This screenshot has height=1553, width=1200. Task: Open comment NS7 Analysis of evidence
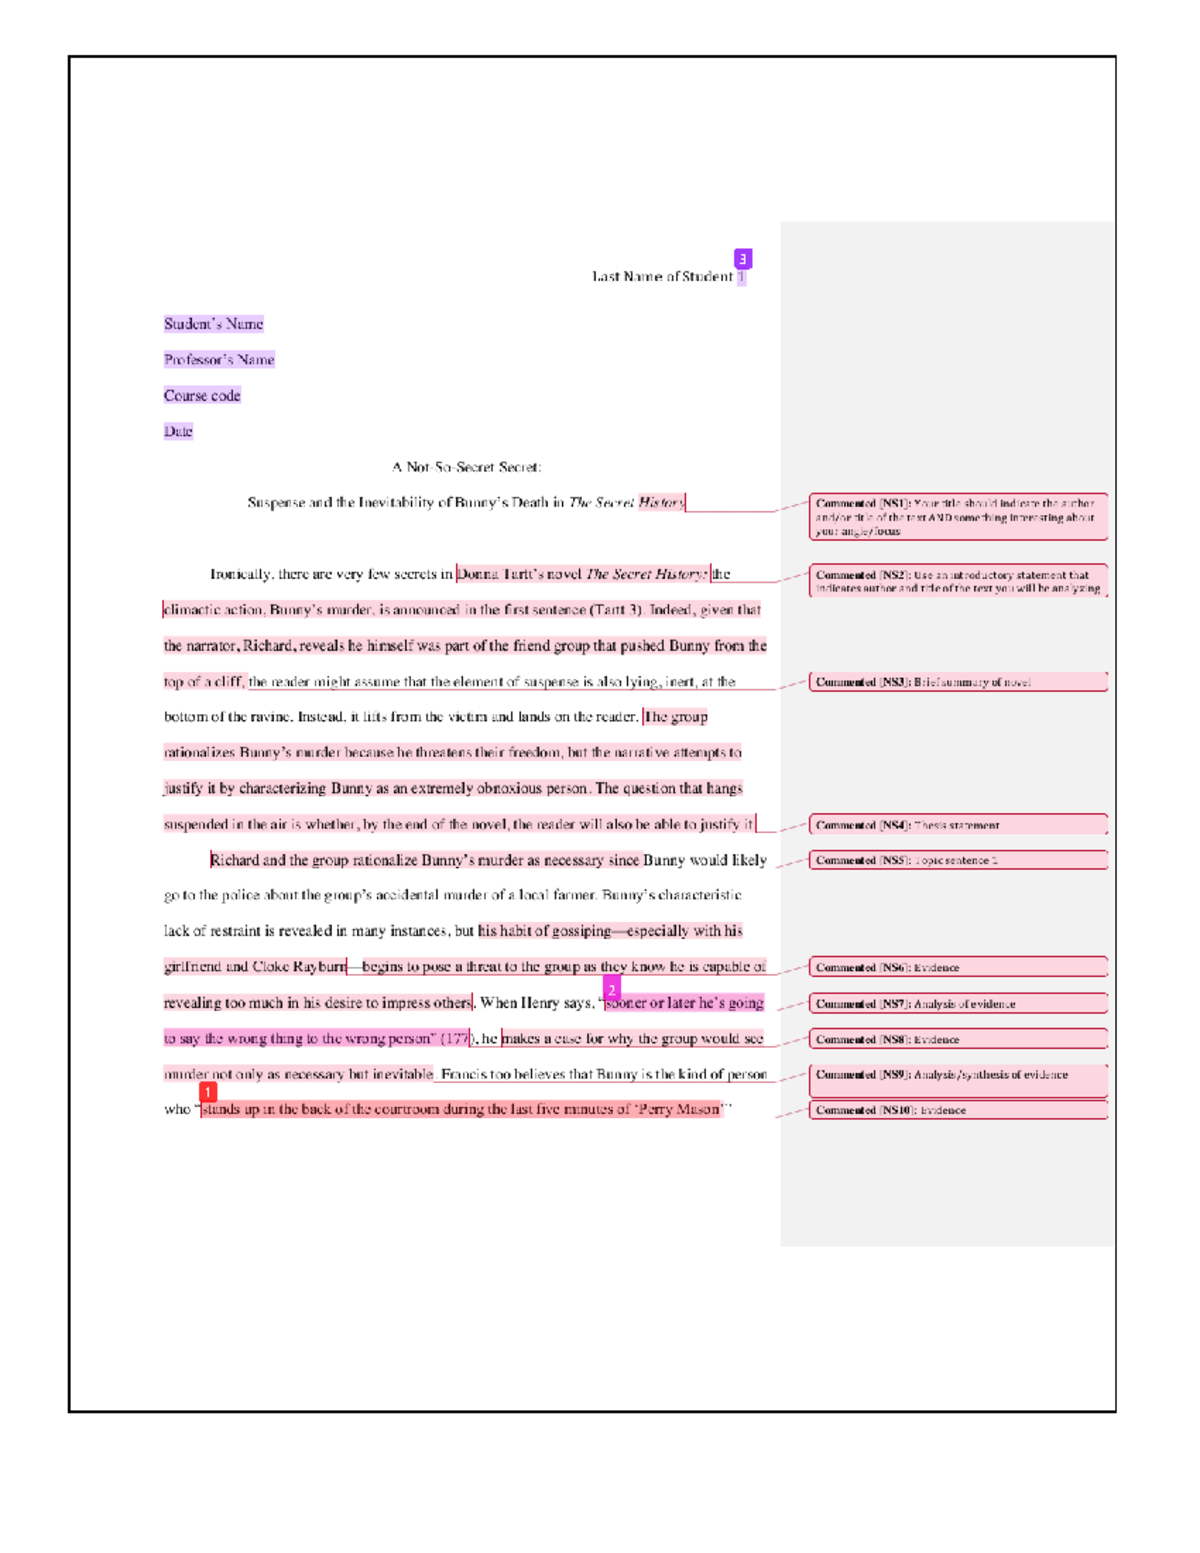pos(958,1002)
